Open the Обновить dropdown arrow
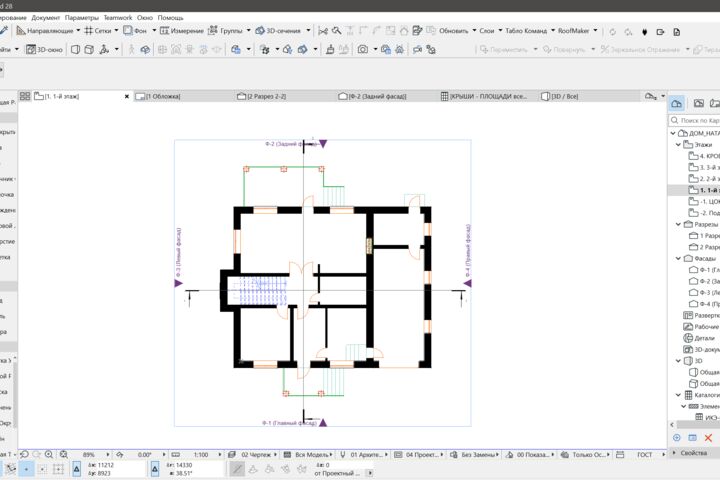Image resolution: width=720 pixels, height=480 pixels. pos(474,30)
